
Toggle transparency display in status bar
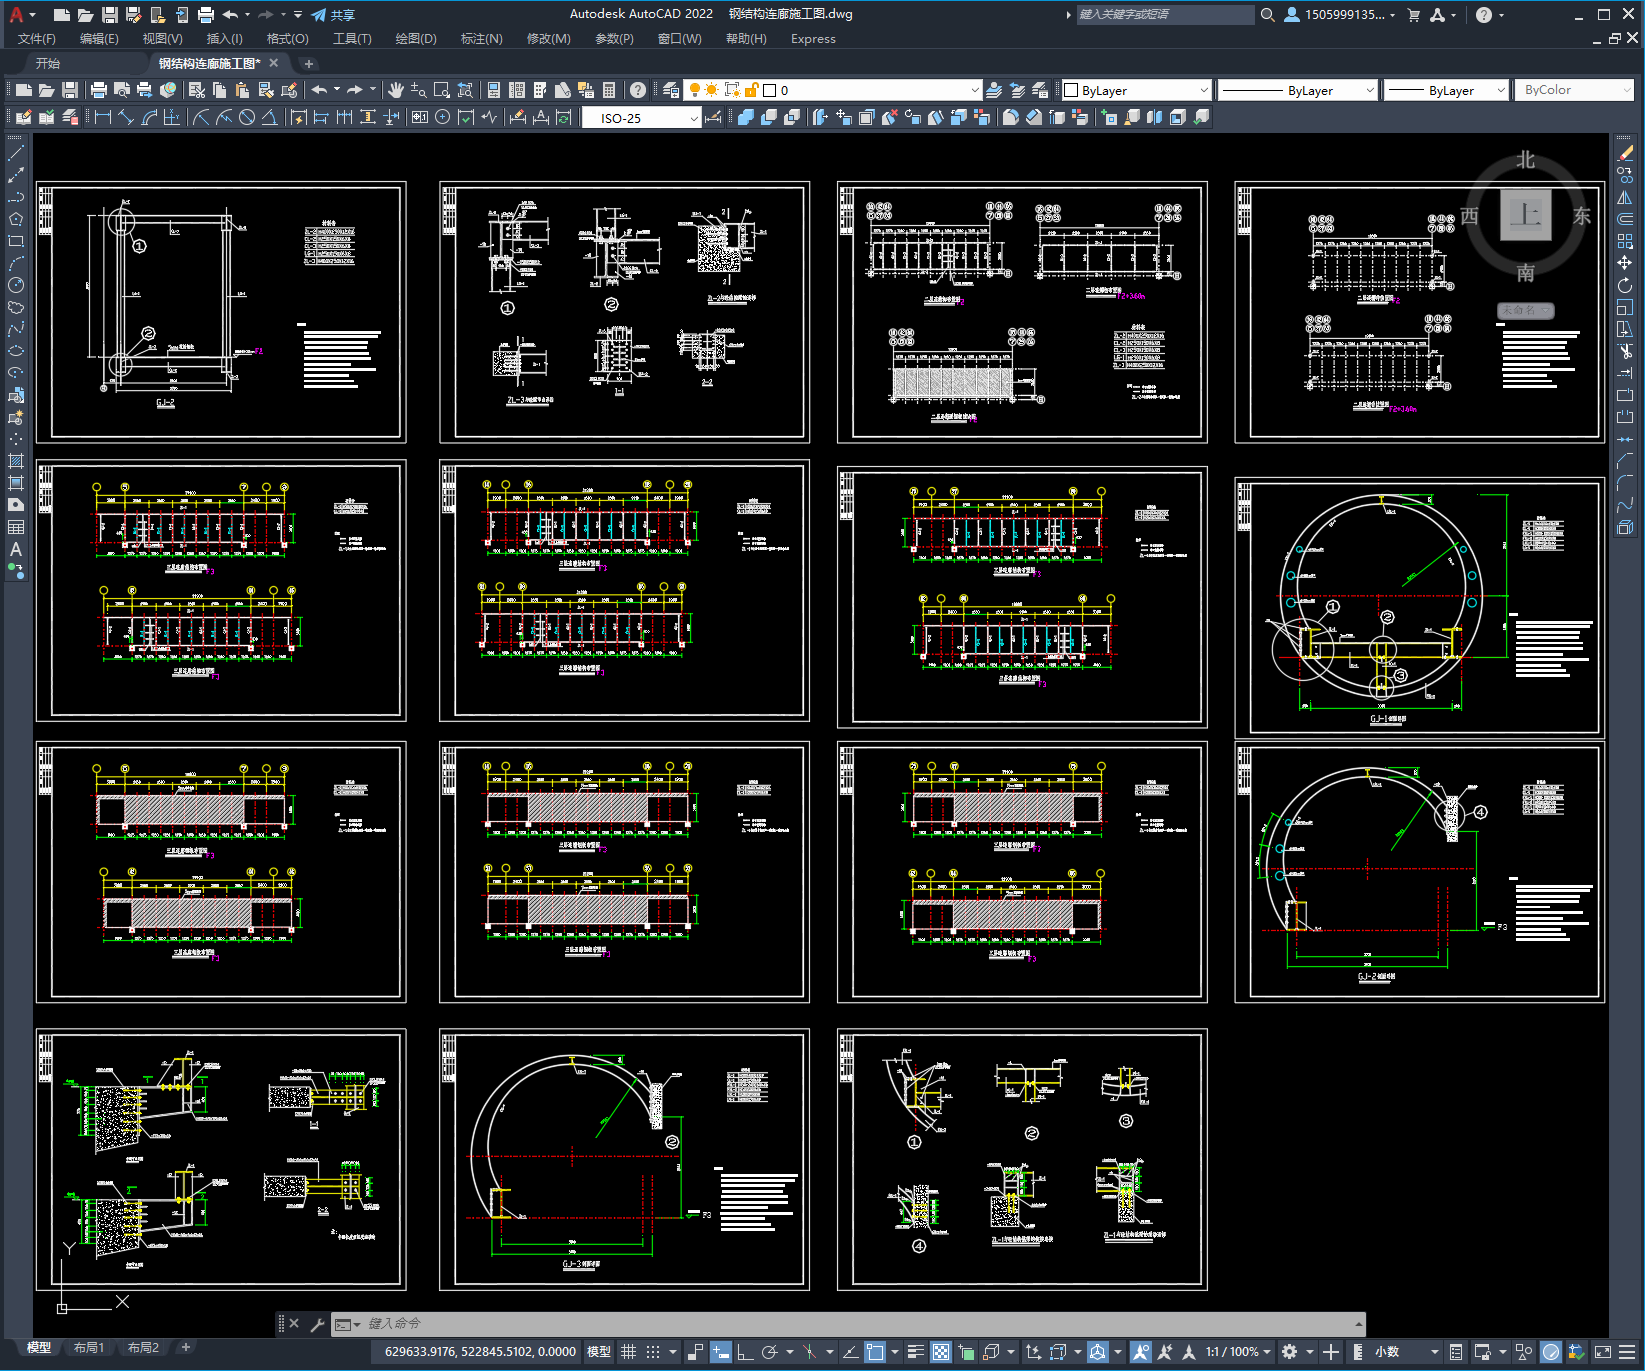941,1352
